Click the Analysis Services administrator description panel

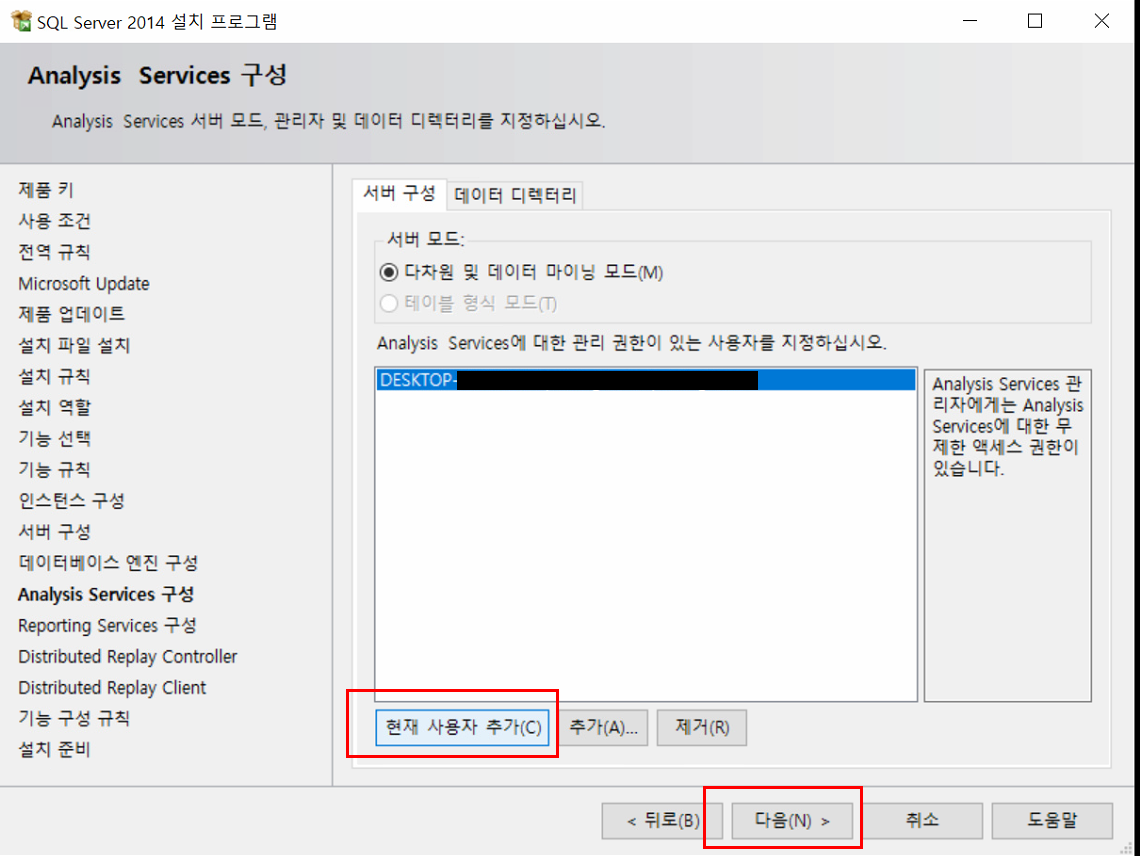click(x=1008, y=535)
